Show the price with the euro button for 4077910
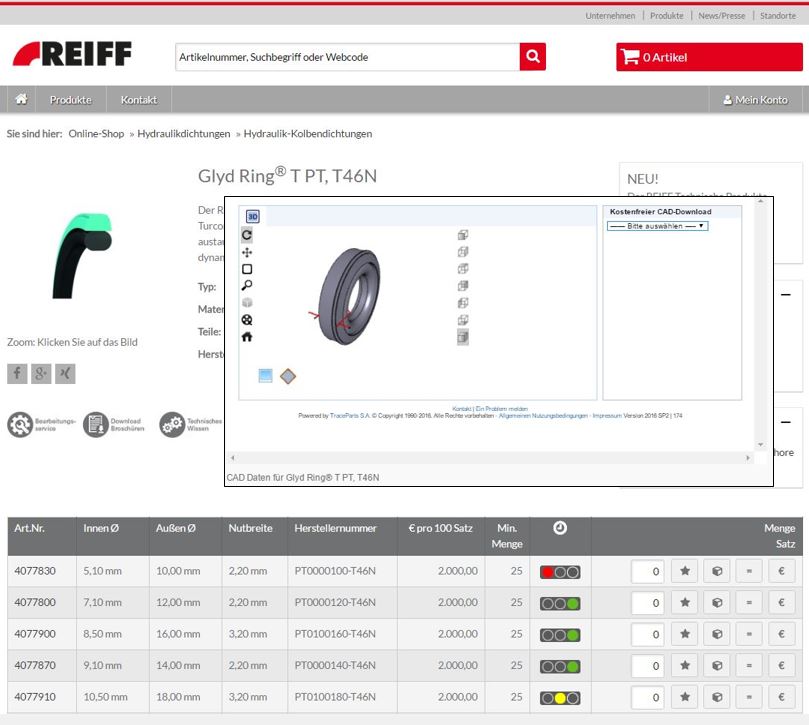Image resolution: width=809 pixels, height=725 pixels. click(781, 696)
